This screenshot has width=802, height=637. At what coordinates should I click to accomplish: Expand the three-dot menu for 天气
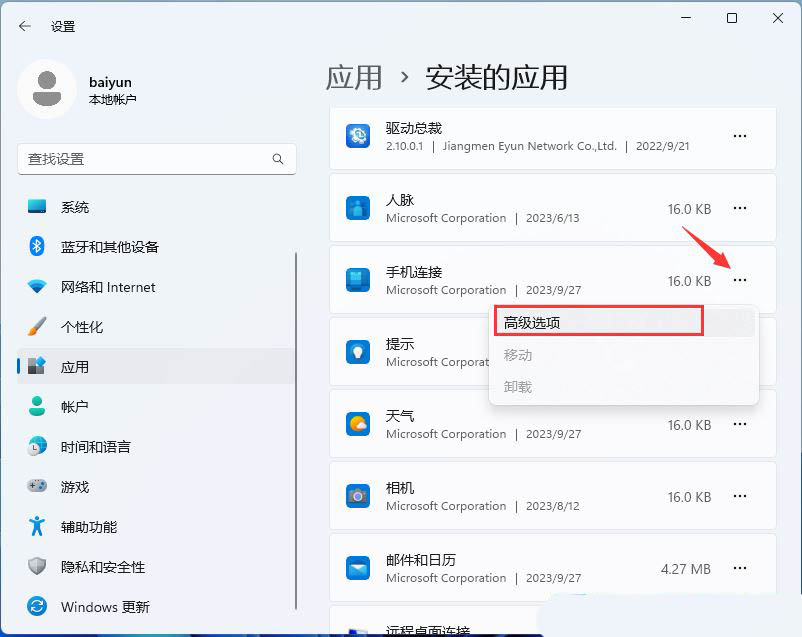739,424
